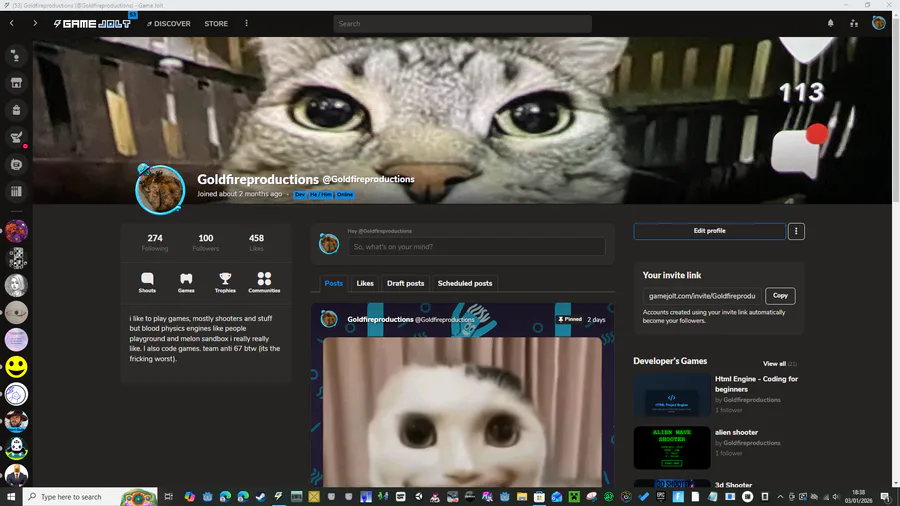The height and width of the screenshot is (506, 900).
Task: Open the Store page
Action: 216,24
